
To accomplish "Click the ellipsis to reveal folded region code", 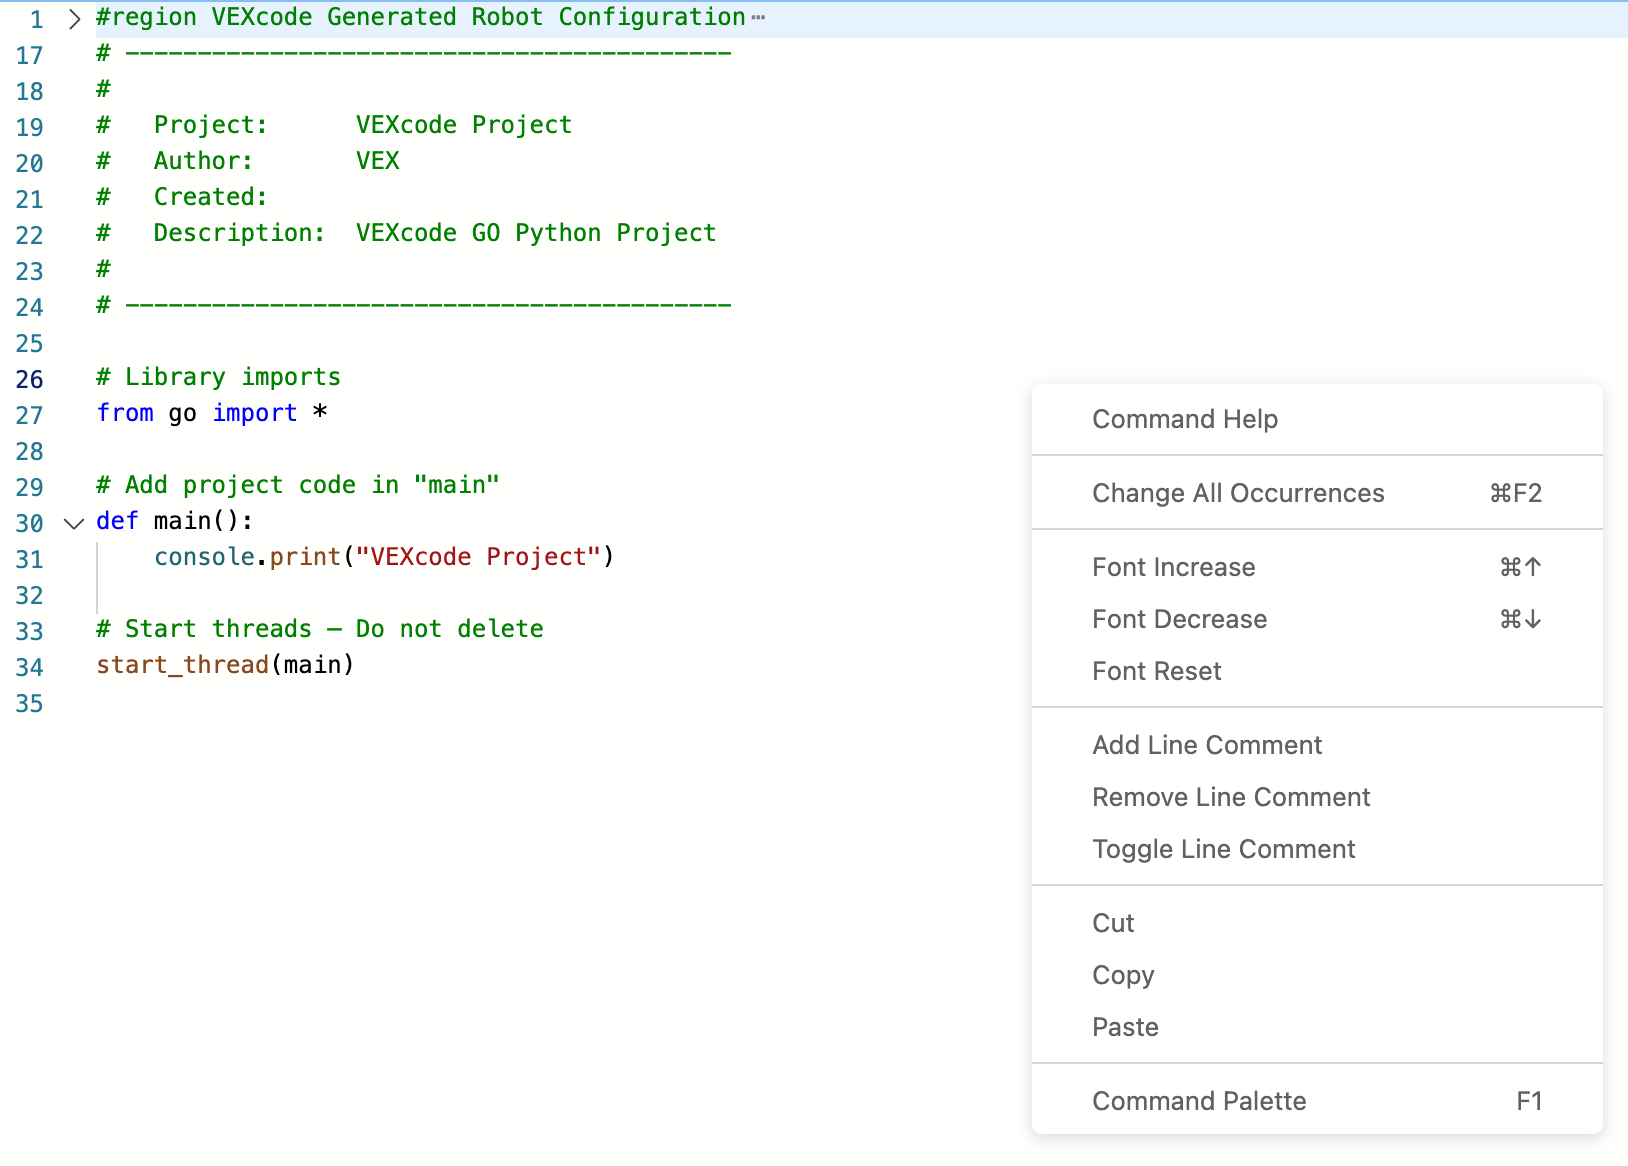I will point(758,16).
